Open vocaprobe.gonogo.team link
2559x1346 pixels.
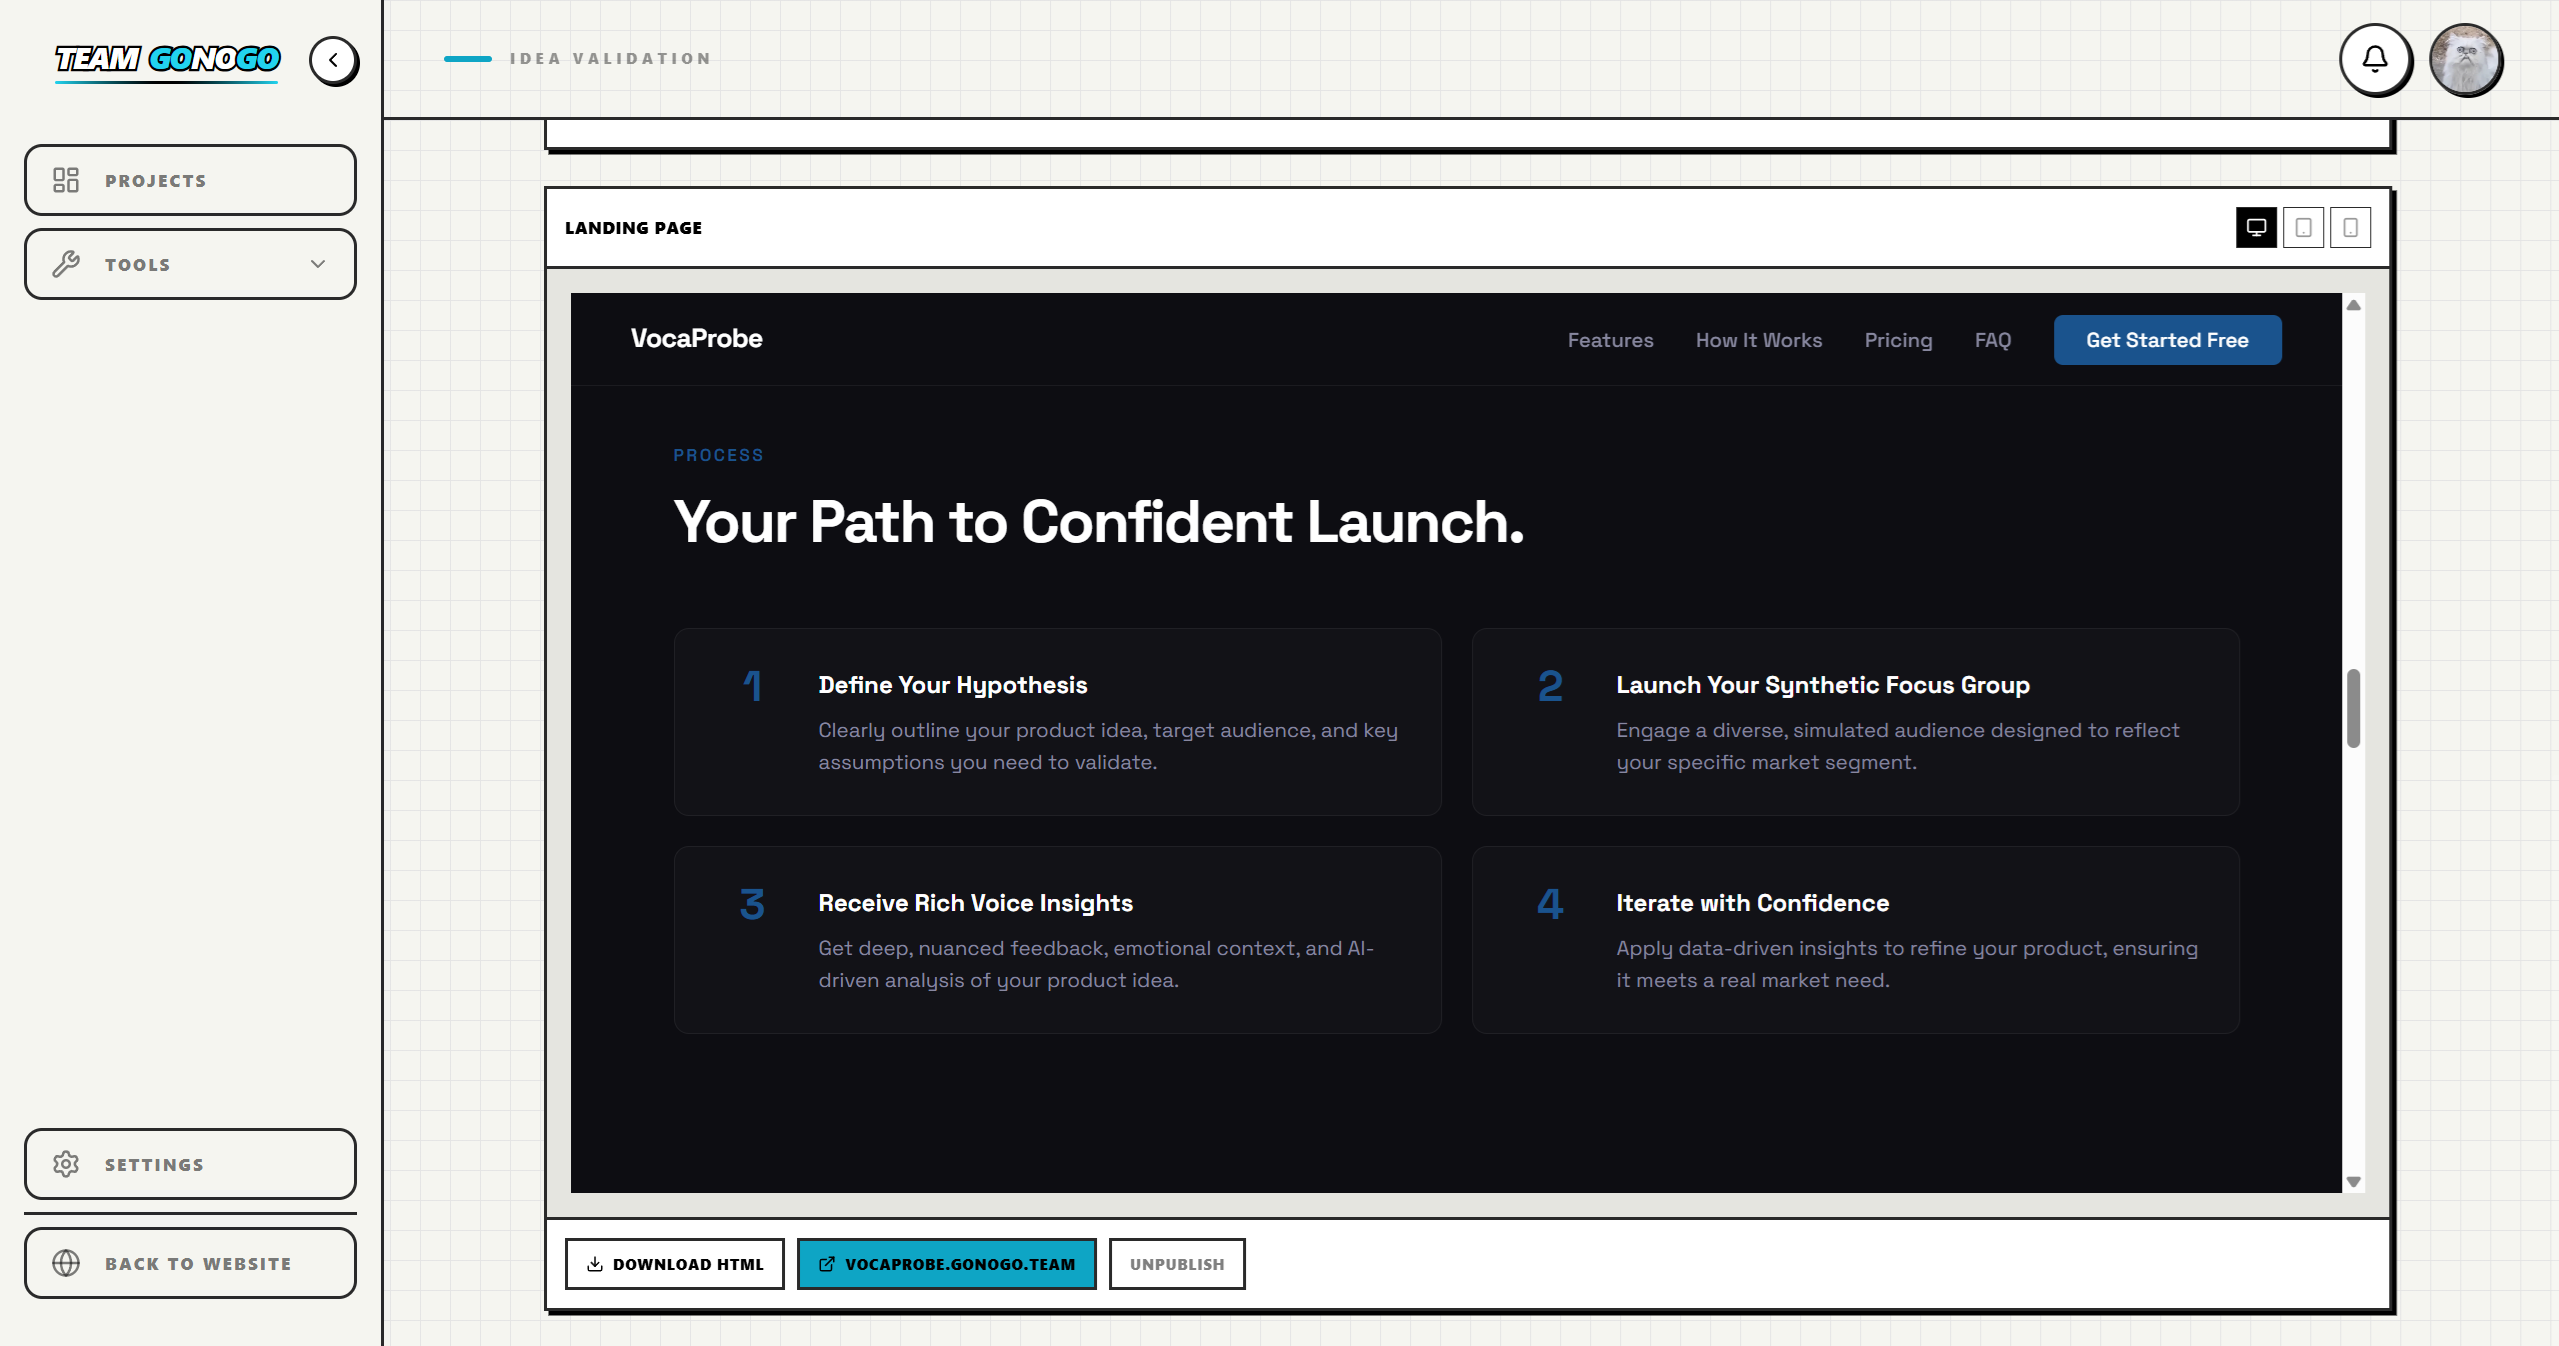point(946,1264)
